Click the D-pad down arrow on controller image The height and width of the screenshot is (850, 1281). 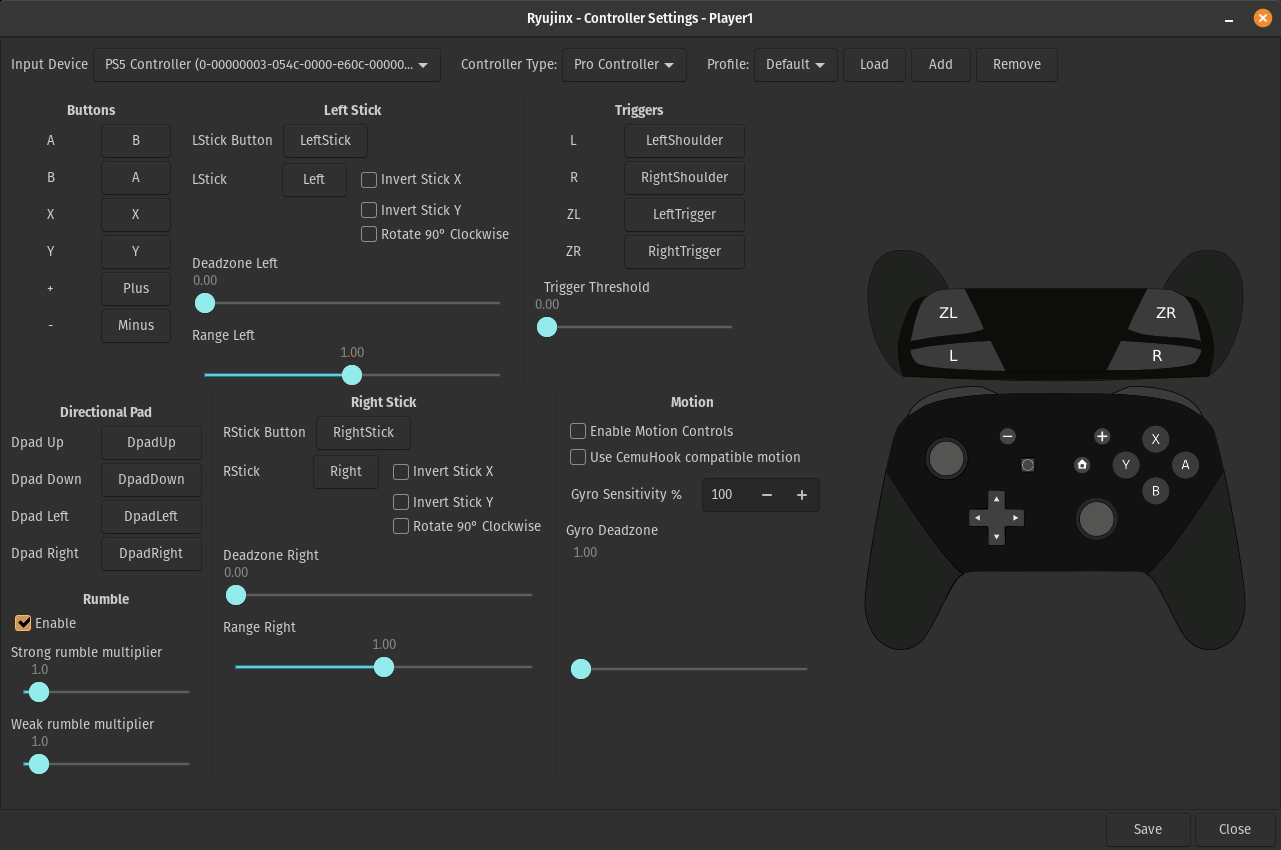coord(996,537)
